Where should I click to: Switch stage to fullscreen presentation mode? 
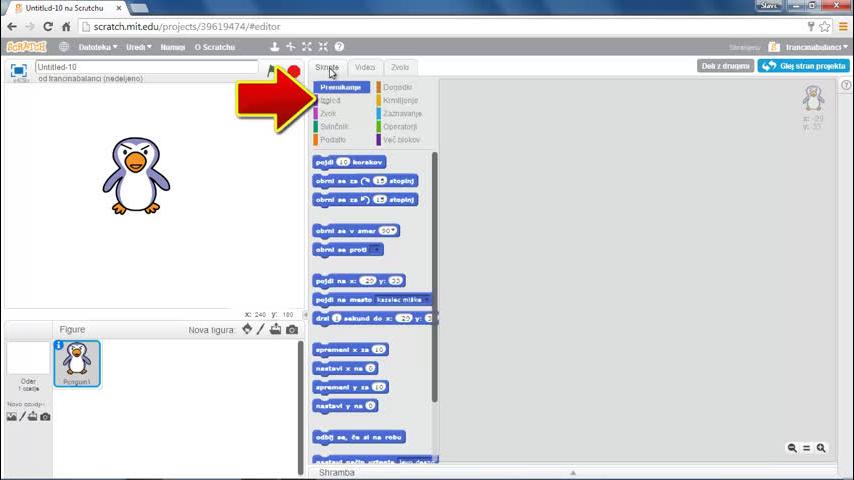(x=18, y=71)
